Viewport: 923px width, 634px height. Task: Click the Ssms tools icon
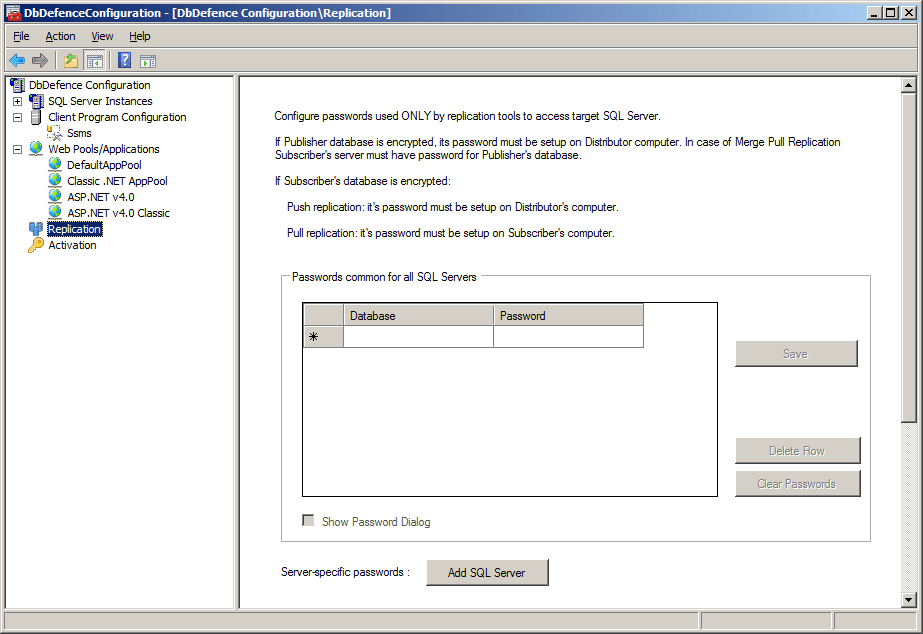click(x=55, y=133)
